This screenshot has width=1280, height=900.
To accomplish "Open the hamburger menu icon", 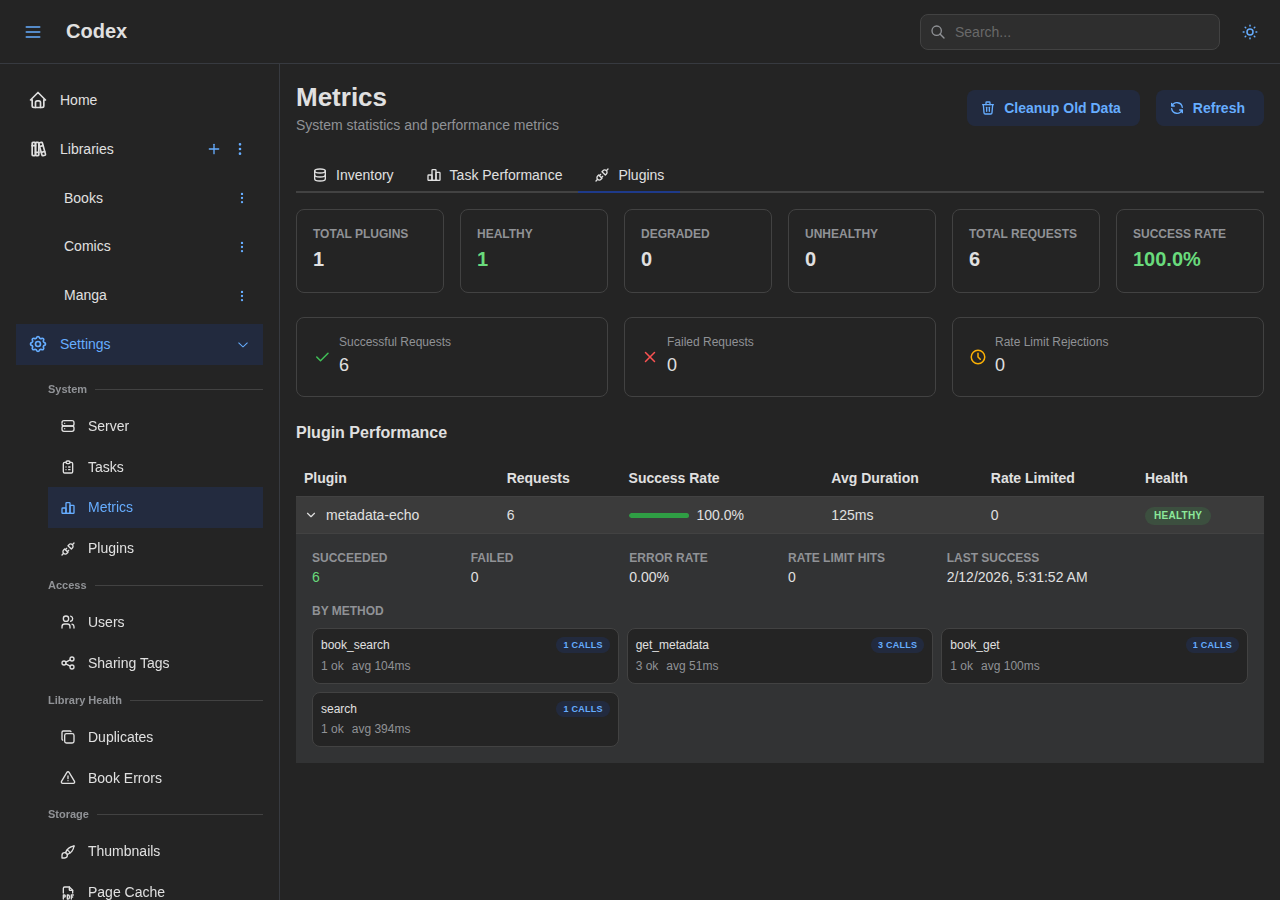I will [x=33, y=31].
